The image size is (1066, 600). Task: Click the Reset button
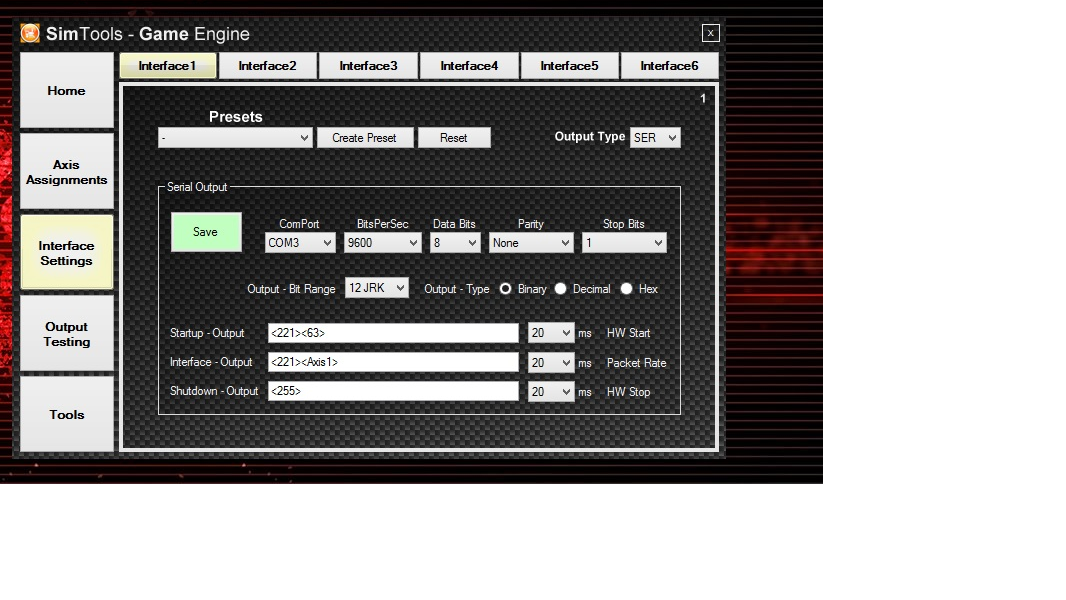click(x=454, y=138)
